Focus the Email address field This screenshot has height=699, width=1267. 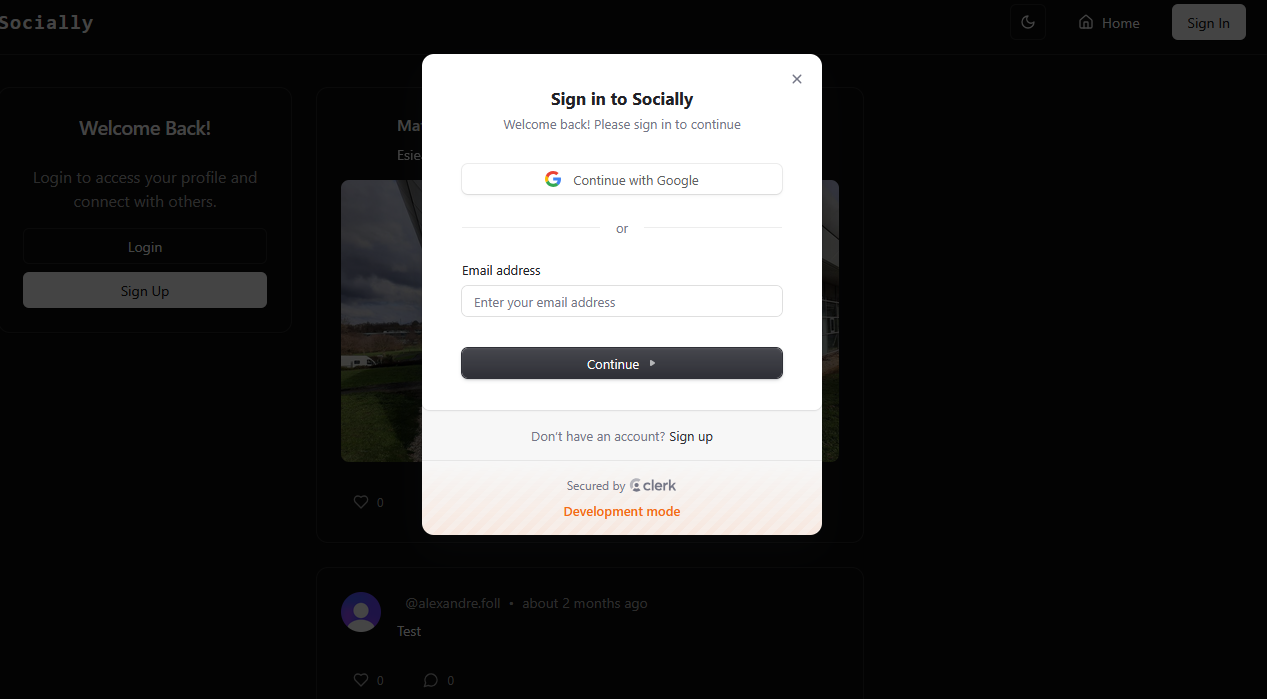(x=622, y=302)
